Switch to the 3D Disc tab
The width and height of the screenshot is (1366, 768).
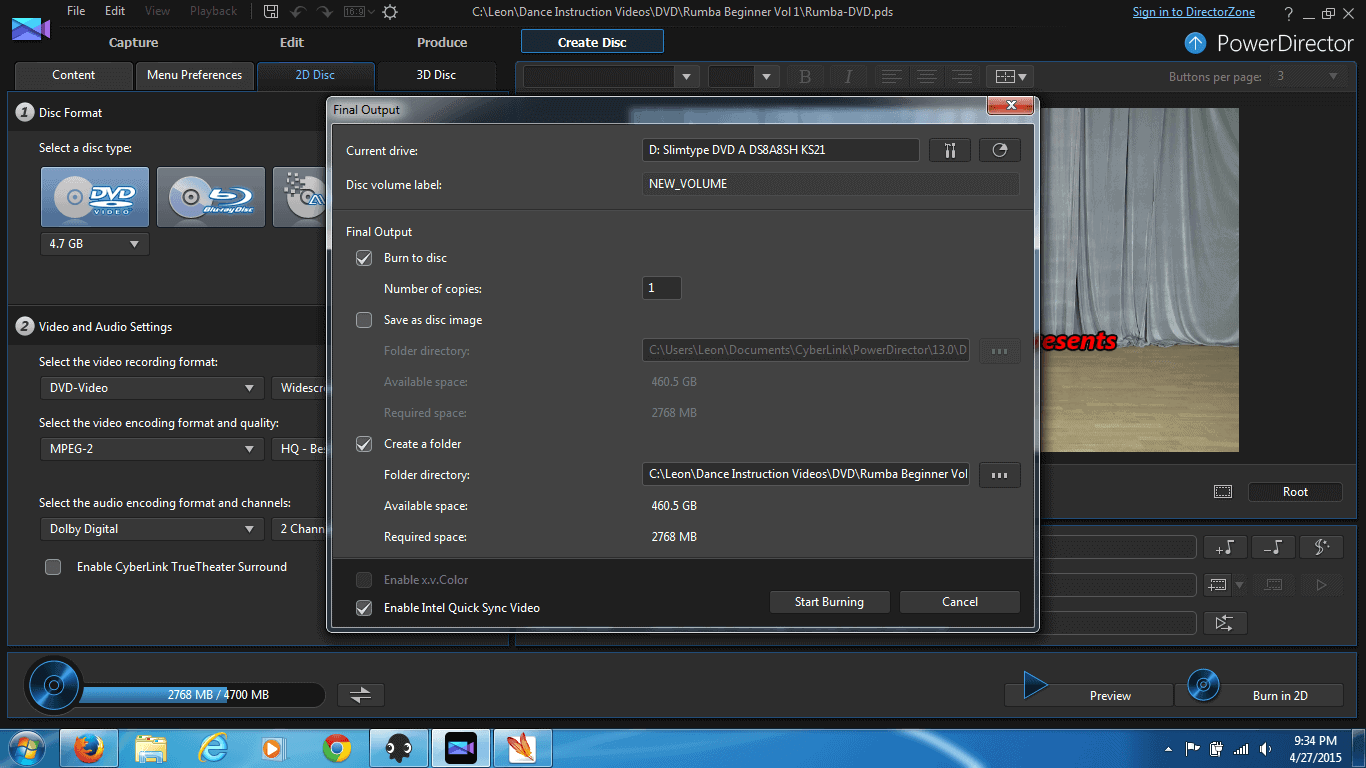[x=436, y=75]
